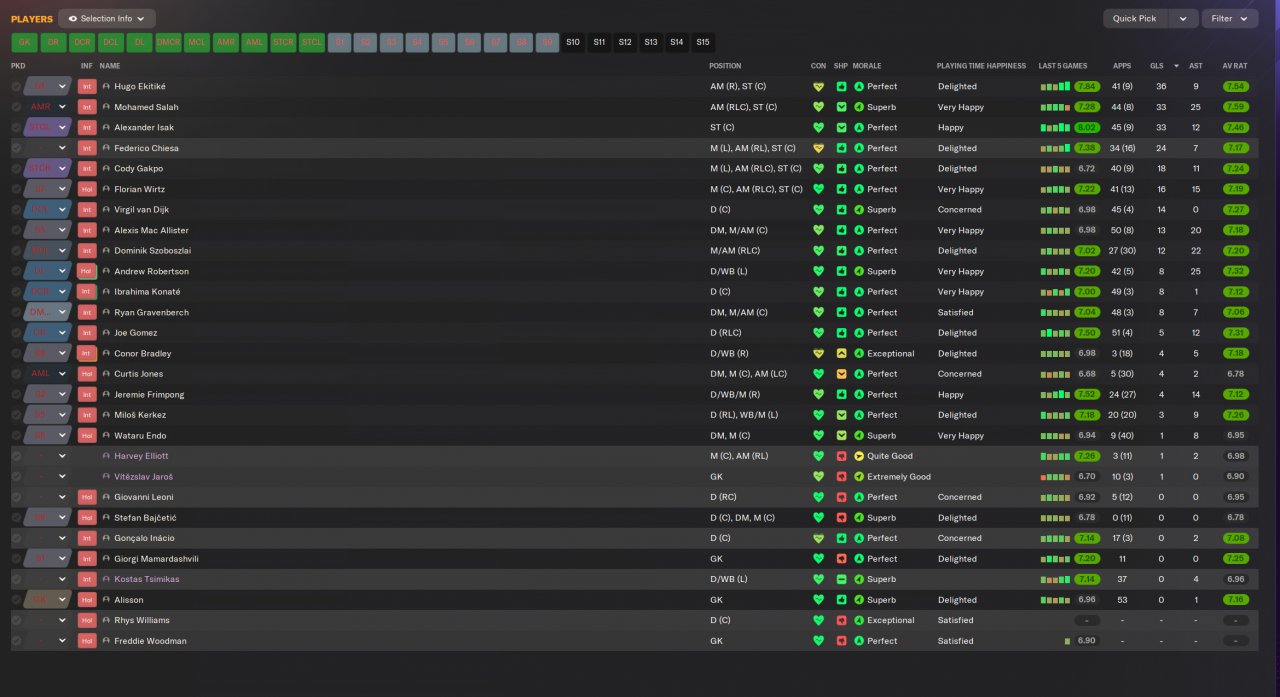Toggle the picked checkmark for Virgil van Dijk

[x=16, y=210]
